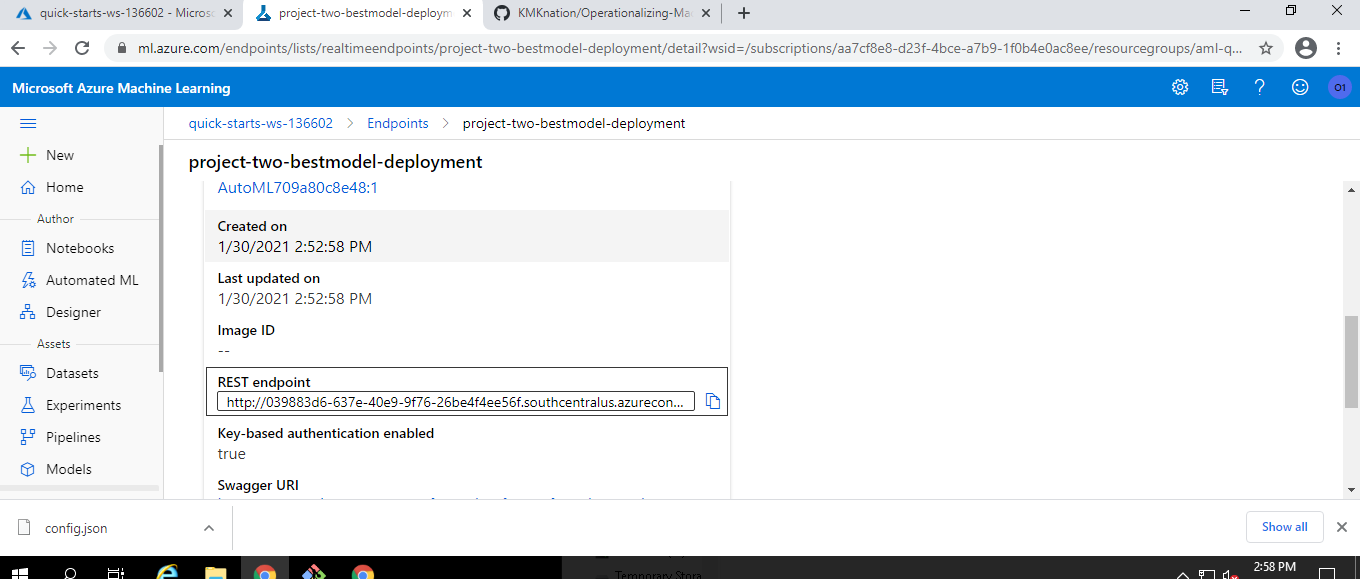Go to Endpoints breadcrumb
Image resolution: width=1360 pixels, height=579 pixels.
pos(398,123)
